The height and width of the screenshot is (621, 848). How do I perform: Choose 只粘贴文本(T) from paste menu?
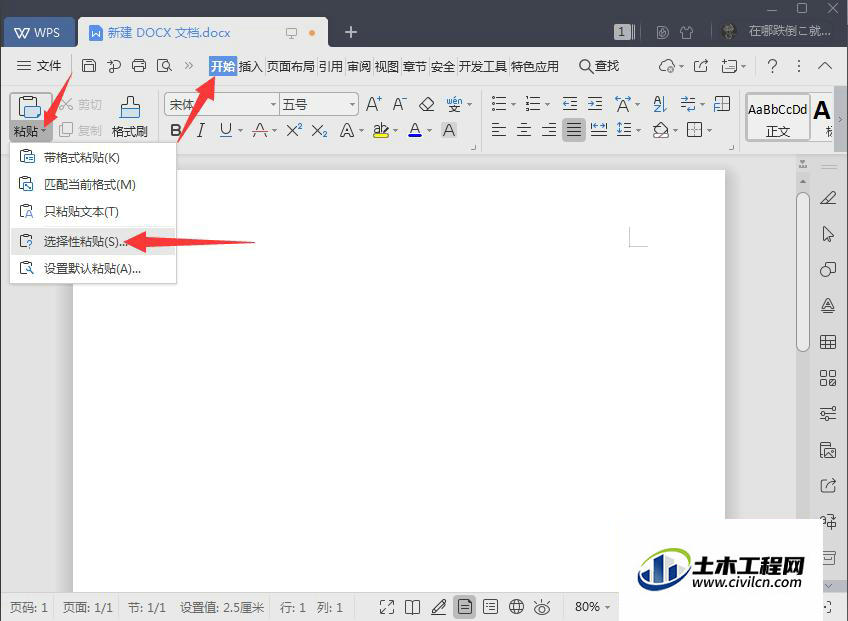click(x=93, y=212)
